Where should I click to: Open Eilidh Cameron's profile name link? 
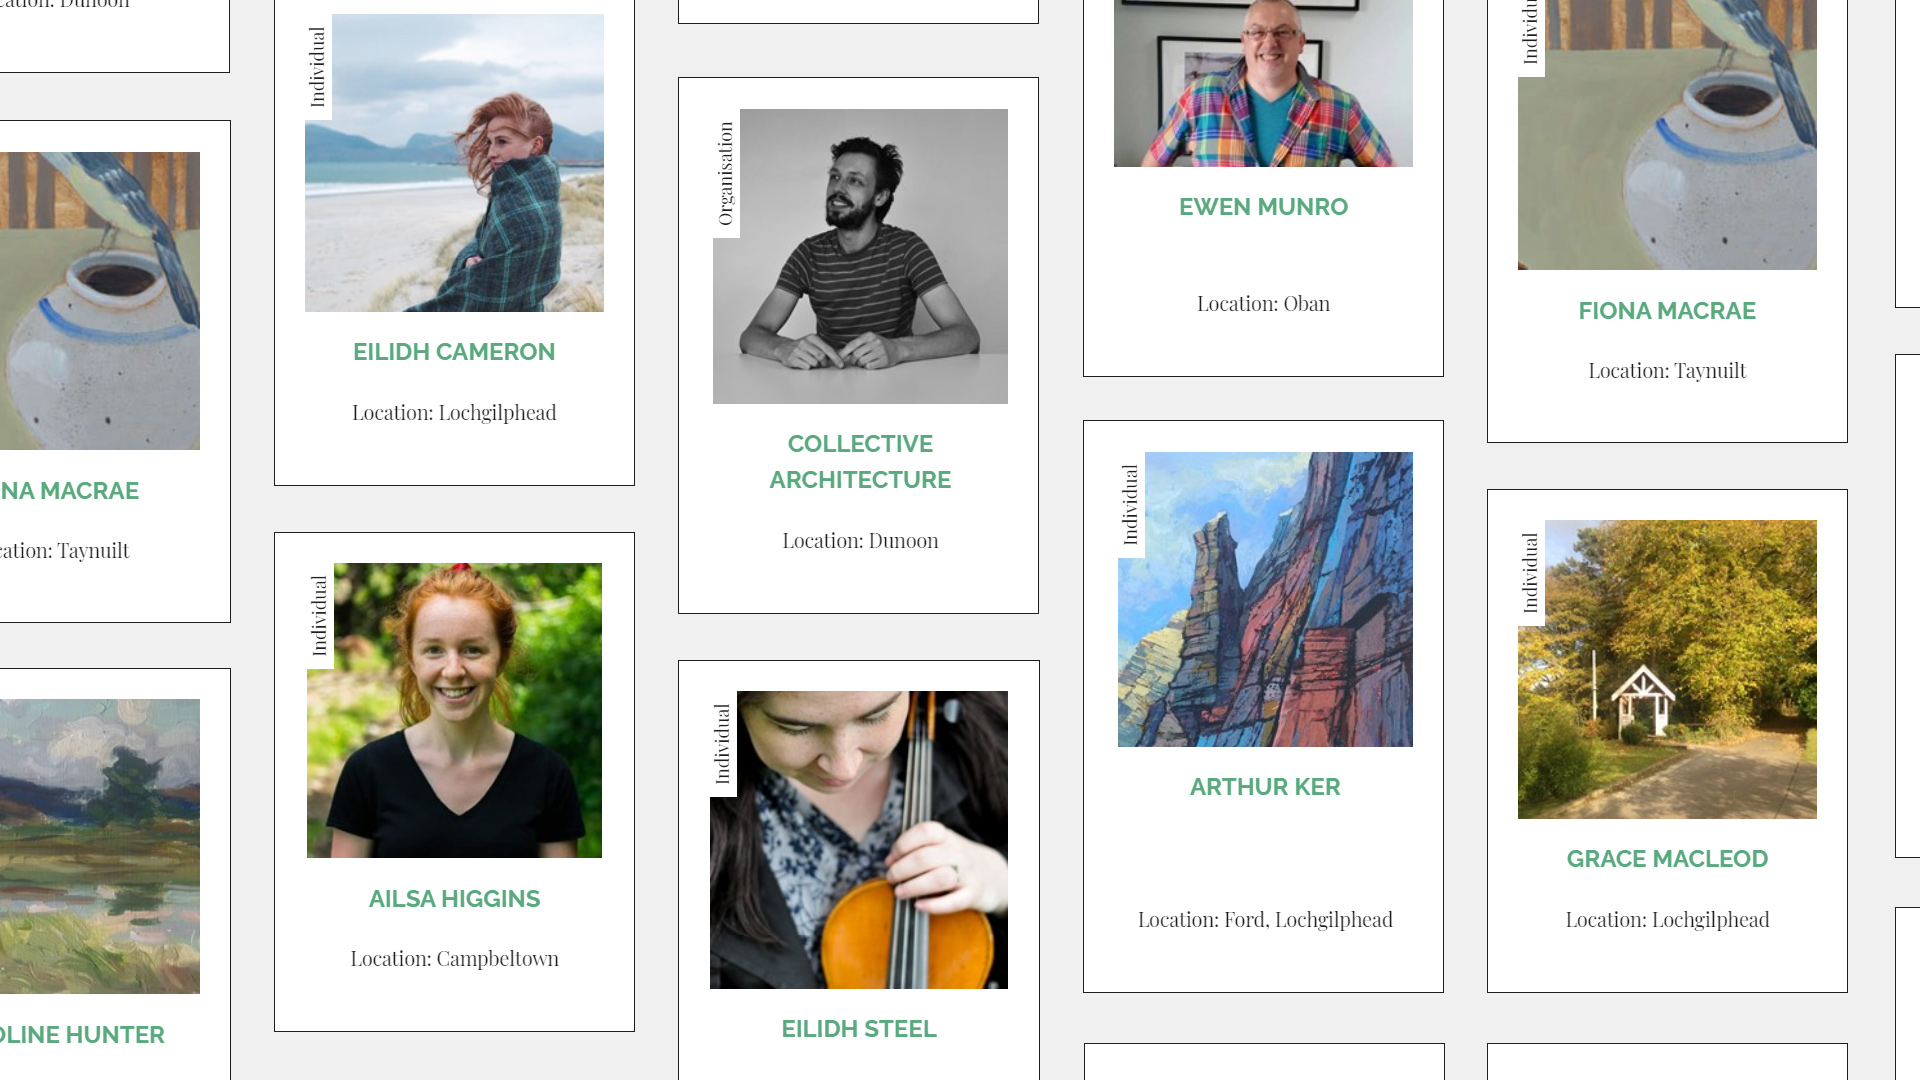coord(454,352)
